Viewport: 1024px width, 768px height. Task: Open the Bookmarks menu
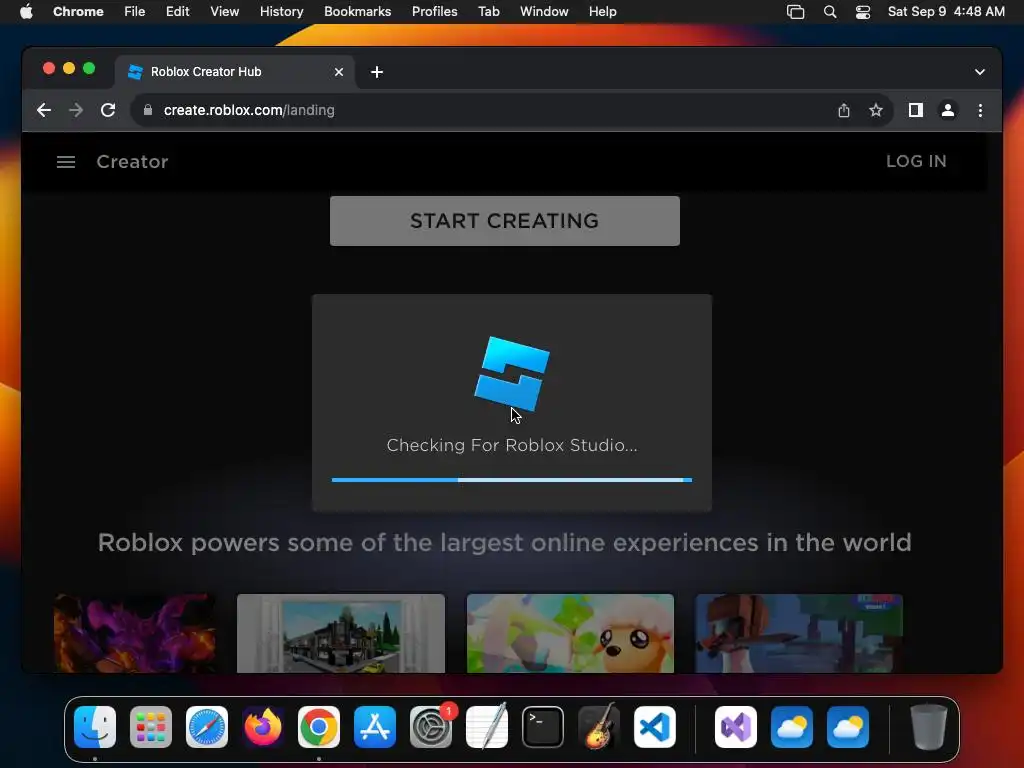[358, 12]
